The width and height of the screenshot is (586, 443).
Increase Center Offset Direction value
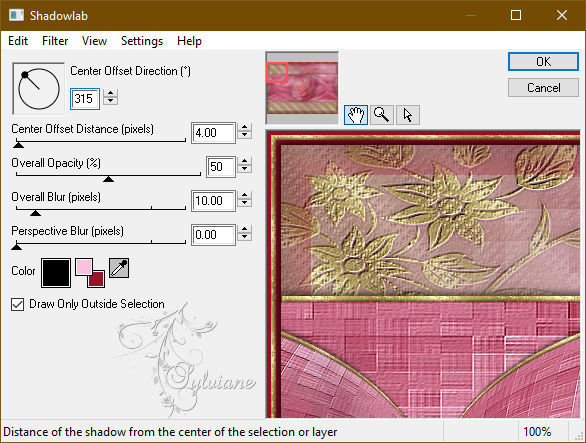(x=111, y=93)
